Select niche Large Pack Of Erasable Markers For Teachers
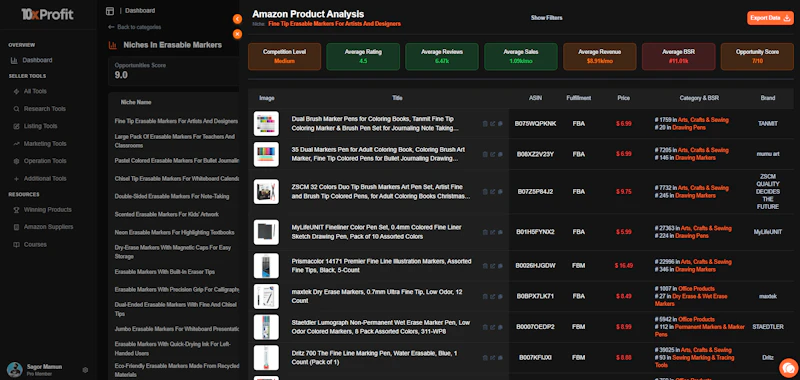The height and width of the screenshot is (380, 800). (175, 141)
